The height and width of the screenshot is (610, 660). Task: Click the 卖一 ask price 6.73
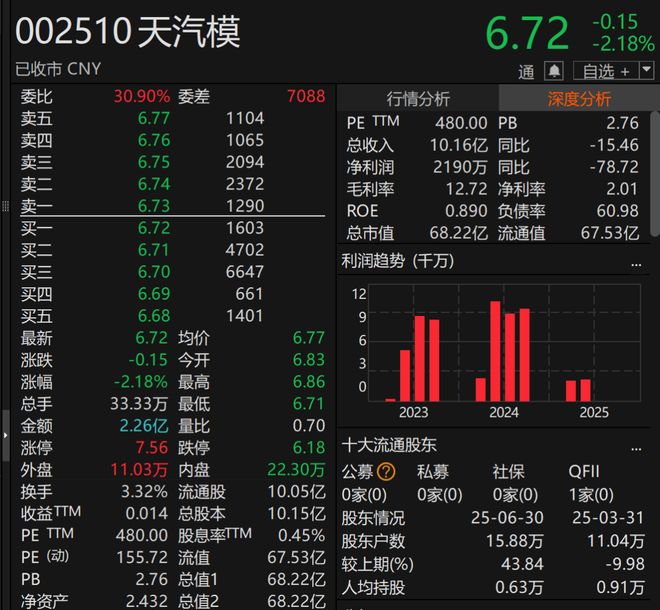155,206
